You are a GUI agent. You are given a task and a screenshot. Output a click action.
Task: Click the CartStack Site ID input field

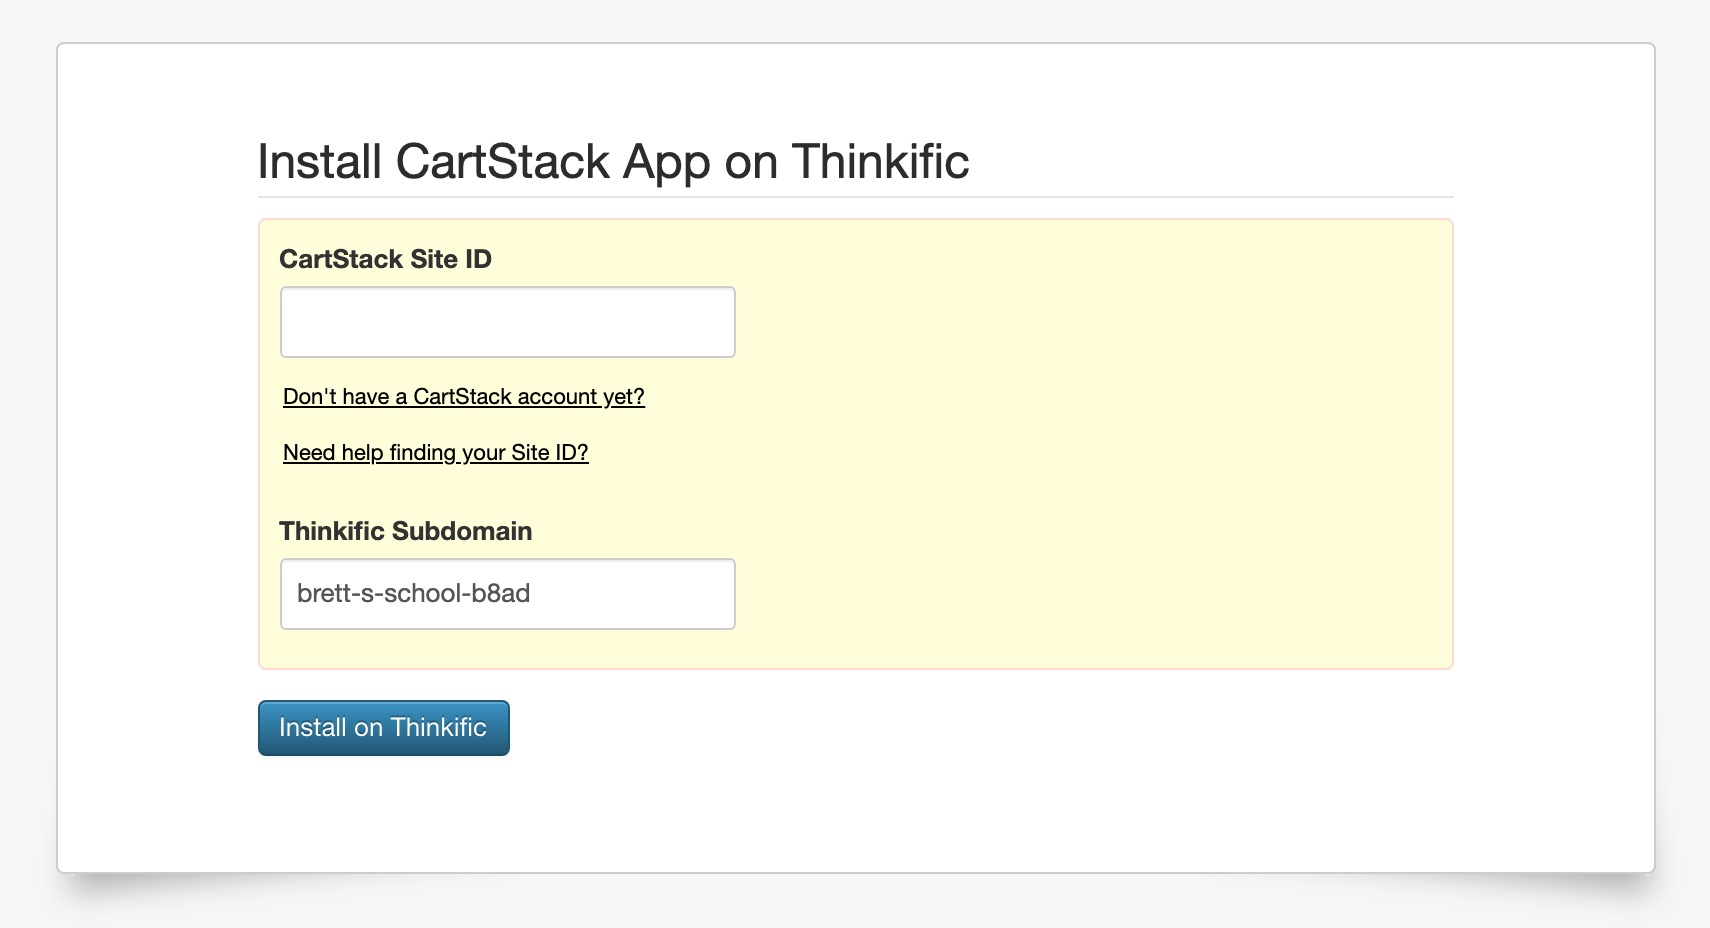(x=508, y=322)
